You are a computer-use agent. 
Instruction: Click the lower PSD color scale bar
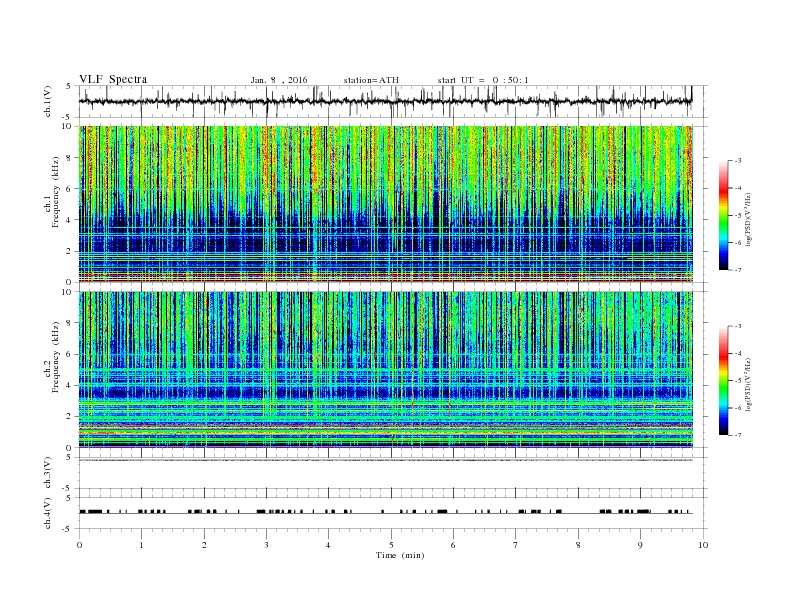point(723,381)
